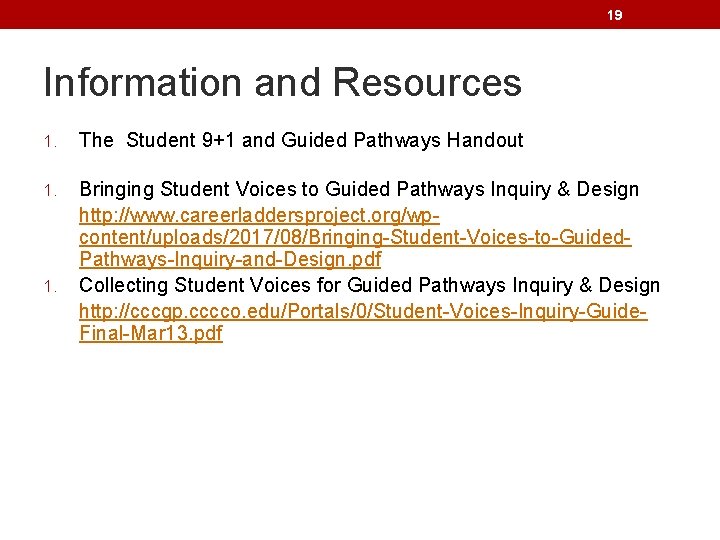Click 'Bringing Student Voices to Guided Pathways Inquiry & Design' line

click(x=359, y=189)
